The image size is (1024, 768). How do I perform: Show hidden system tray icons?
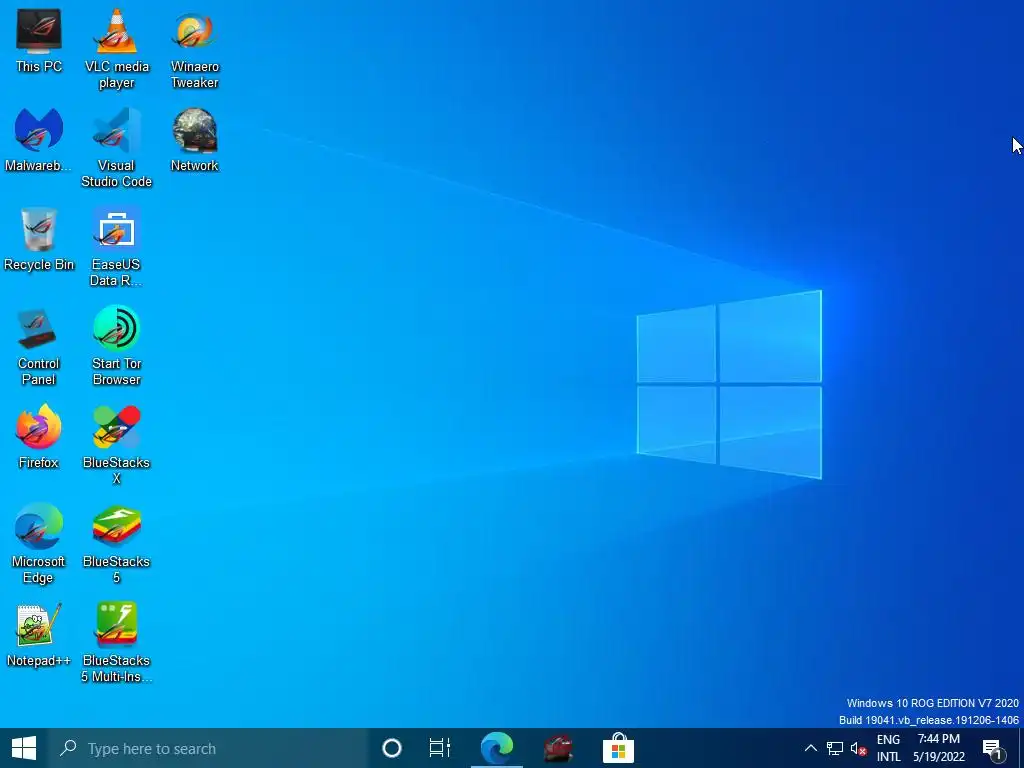pos(810,748)
